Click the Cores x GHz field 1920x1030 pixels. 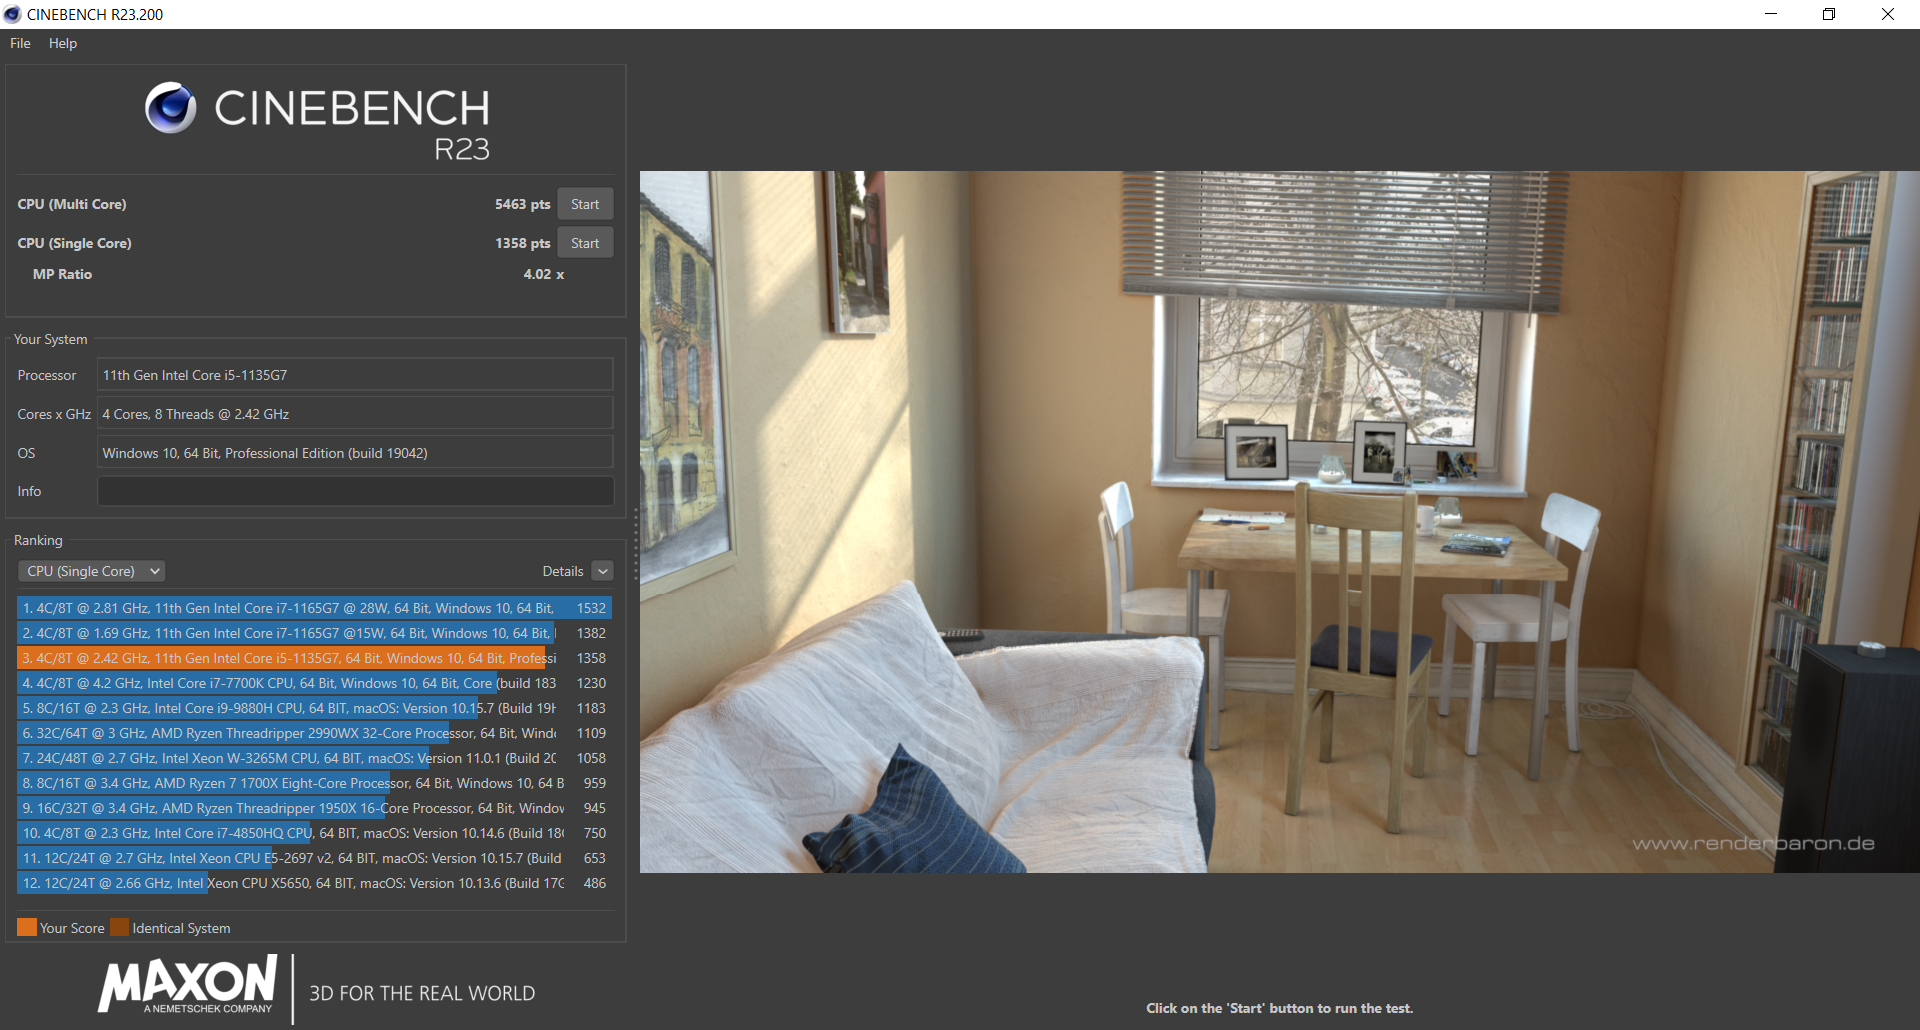click(x=355, y=414)
